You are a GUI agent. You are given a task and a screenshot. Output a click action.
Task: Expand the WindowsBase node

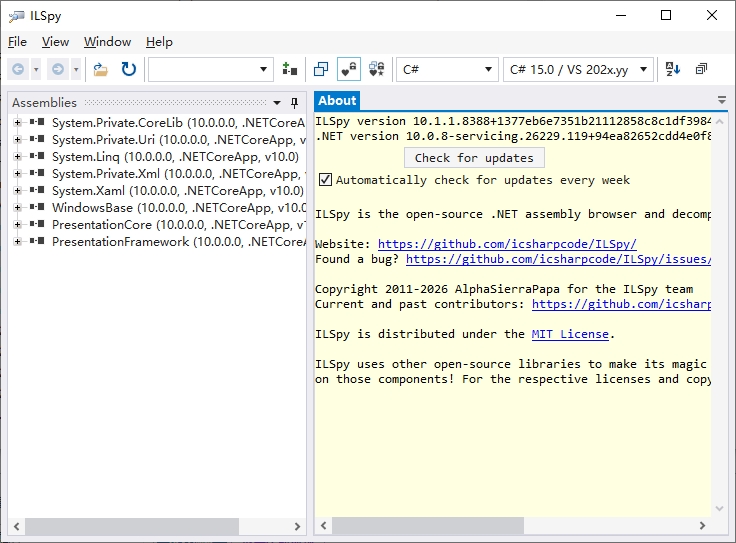click(17, 207)
